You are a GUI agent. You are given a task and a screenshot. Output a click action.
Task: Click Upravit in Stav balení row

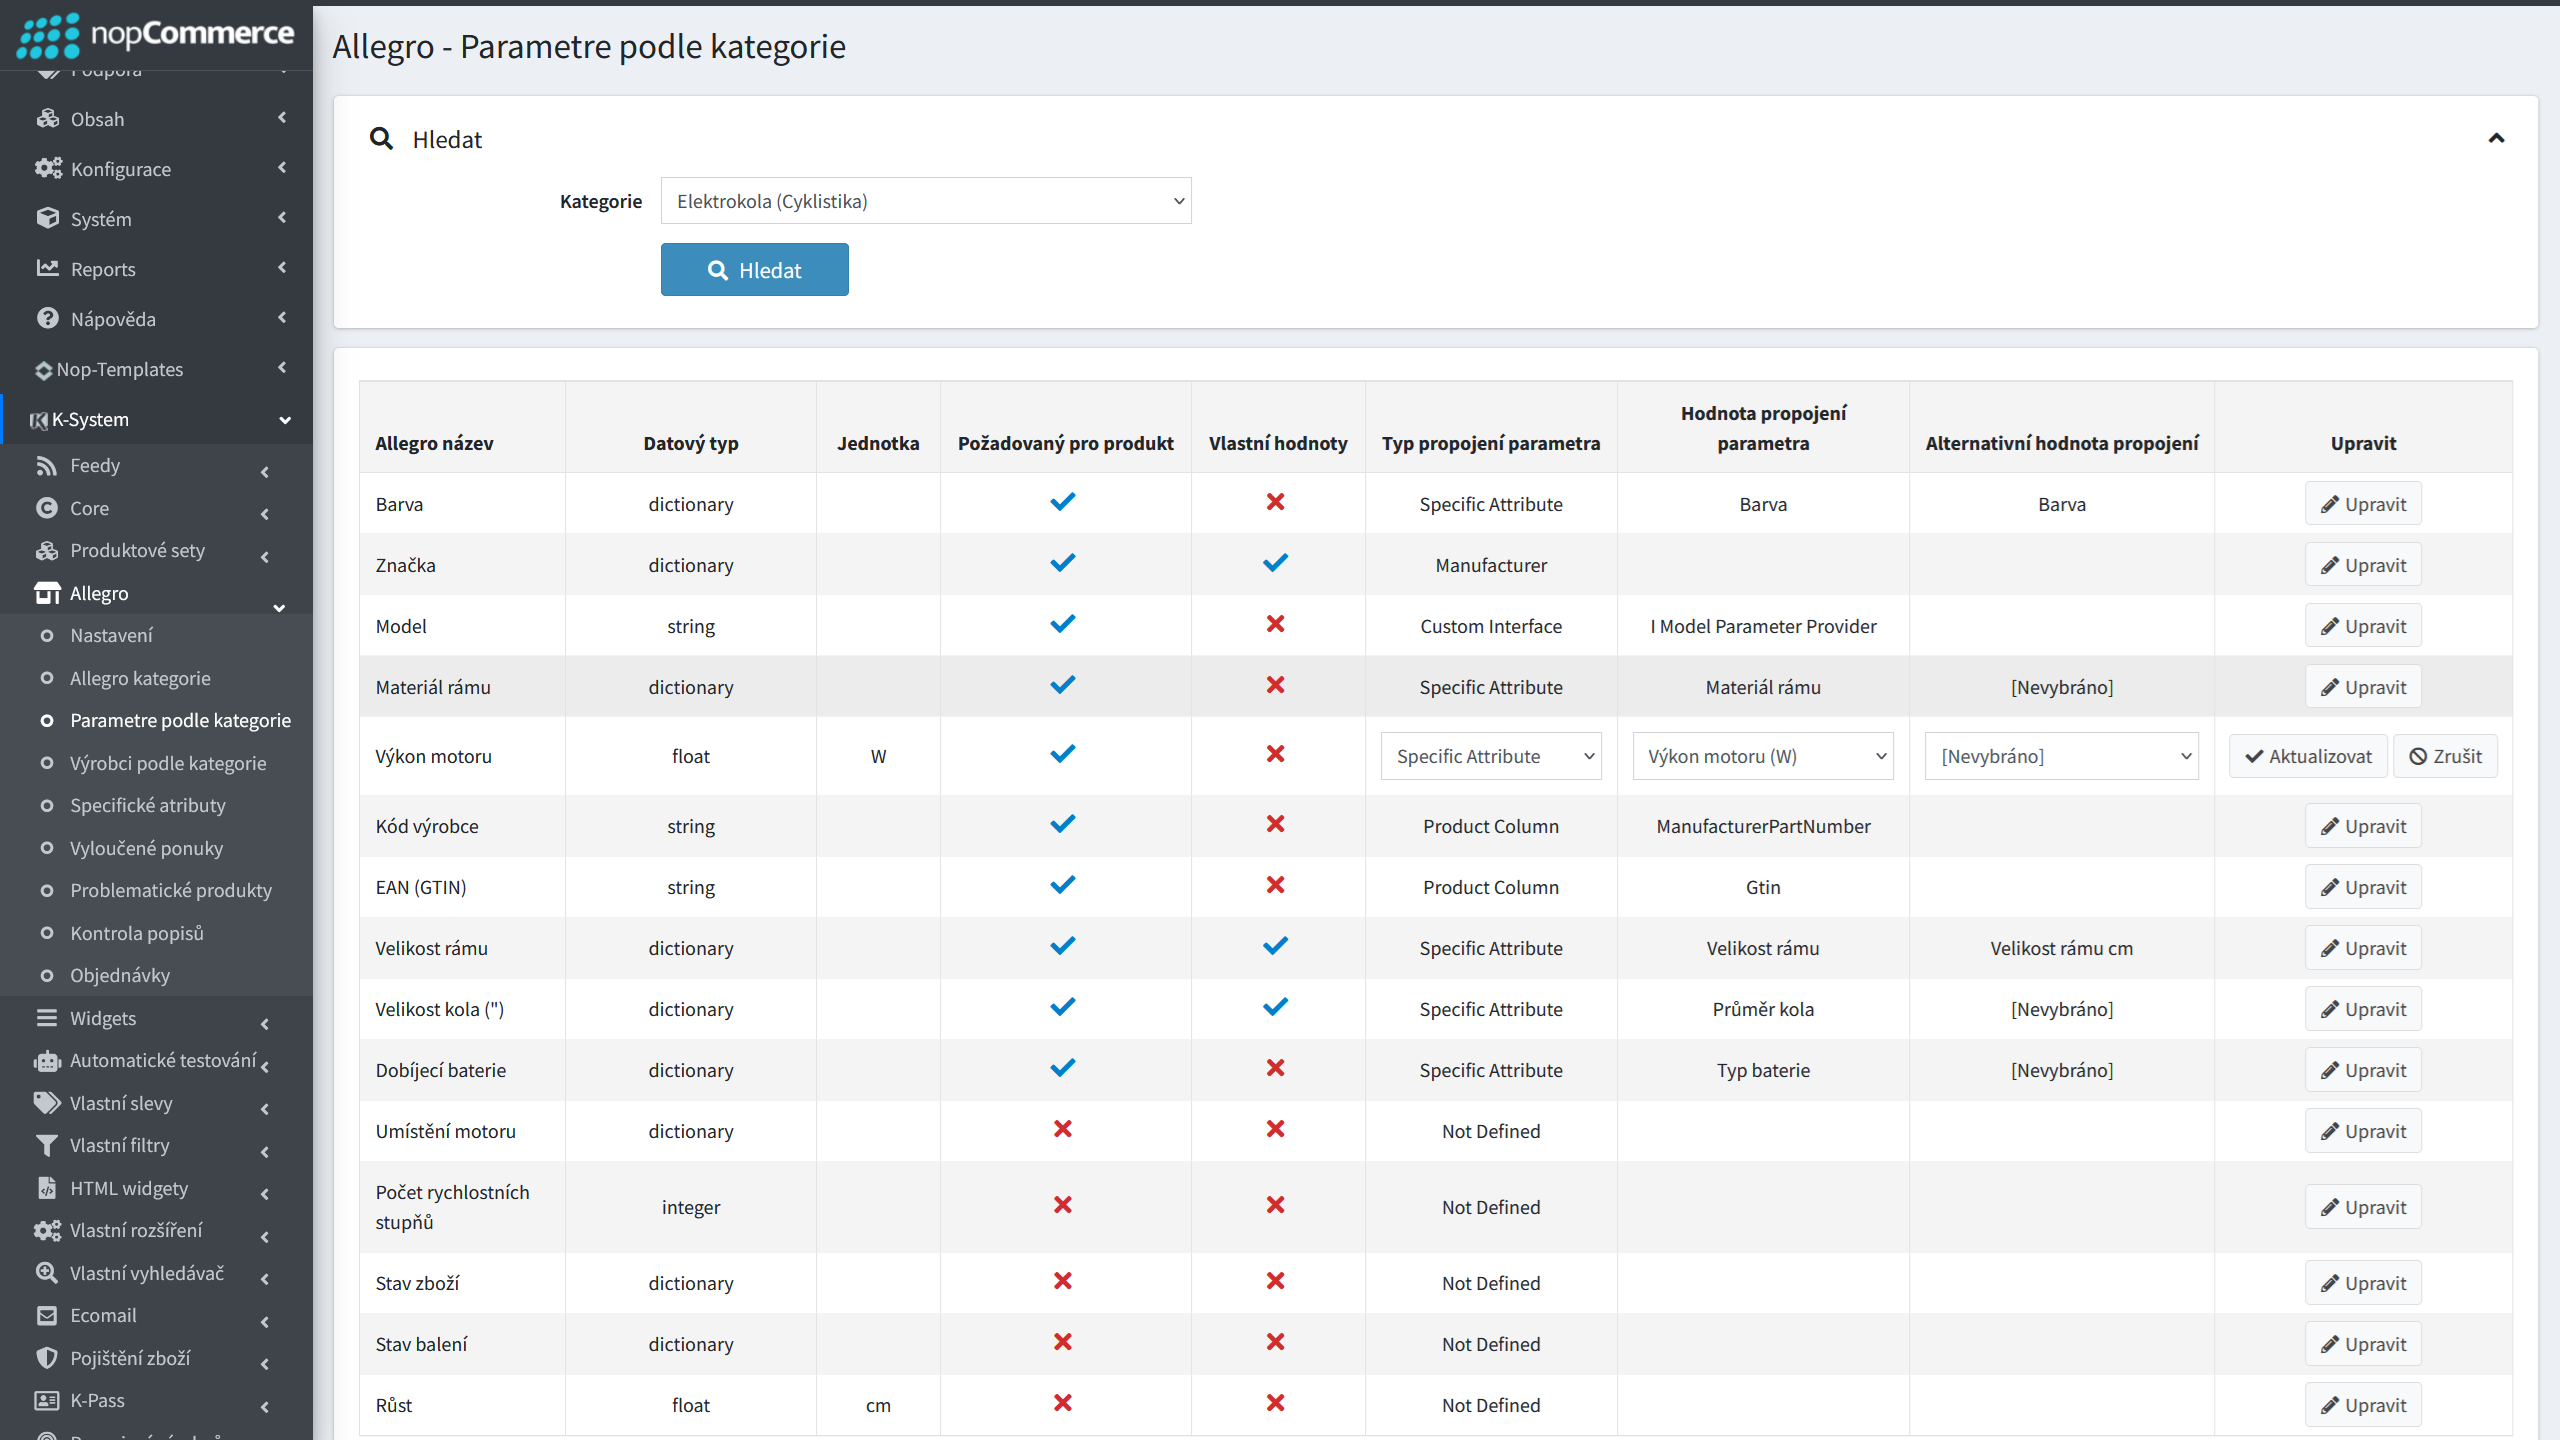[x=2363, y=1344]
